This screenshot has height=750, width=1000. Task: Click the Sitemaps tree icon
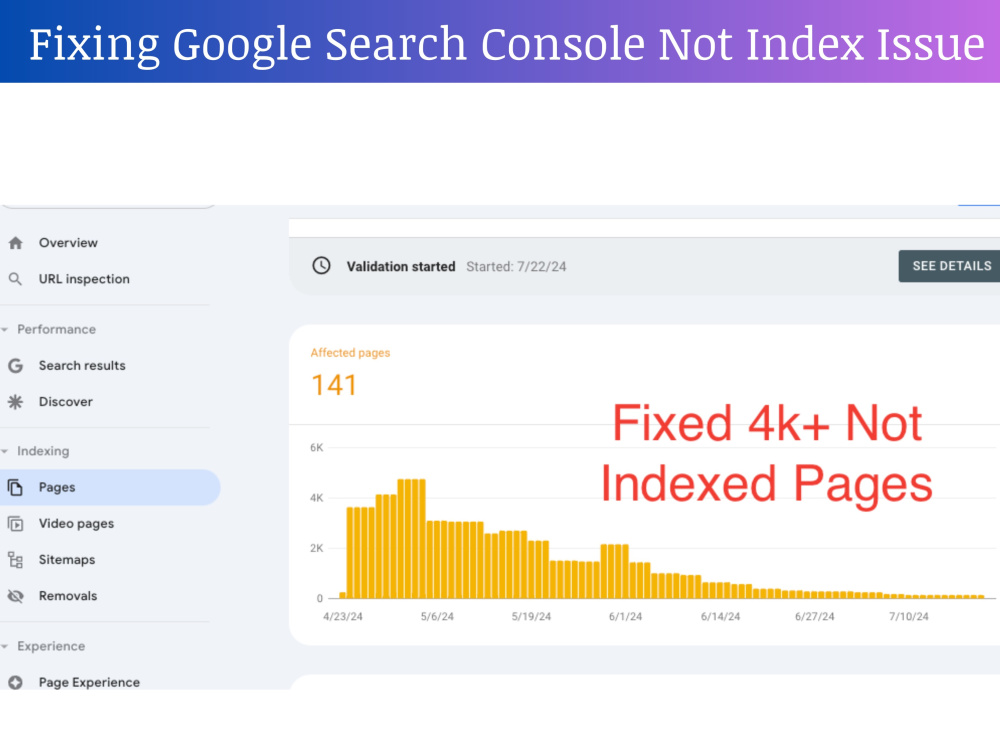coord(15,560)
